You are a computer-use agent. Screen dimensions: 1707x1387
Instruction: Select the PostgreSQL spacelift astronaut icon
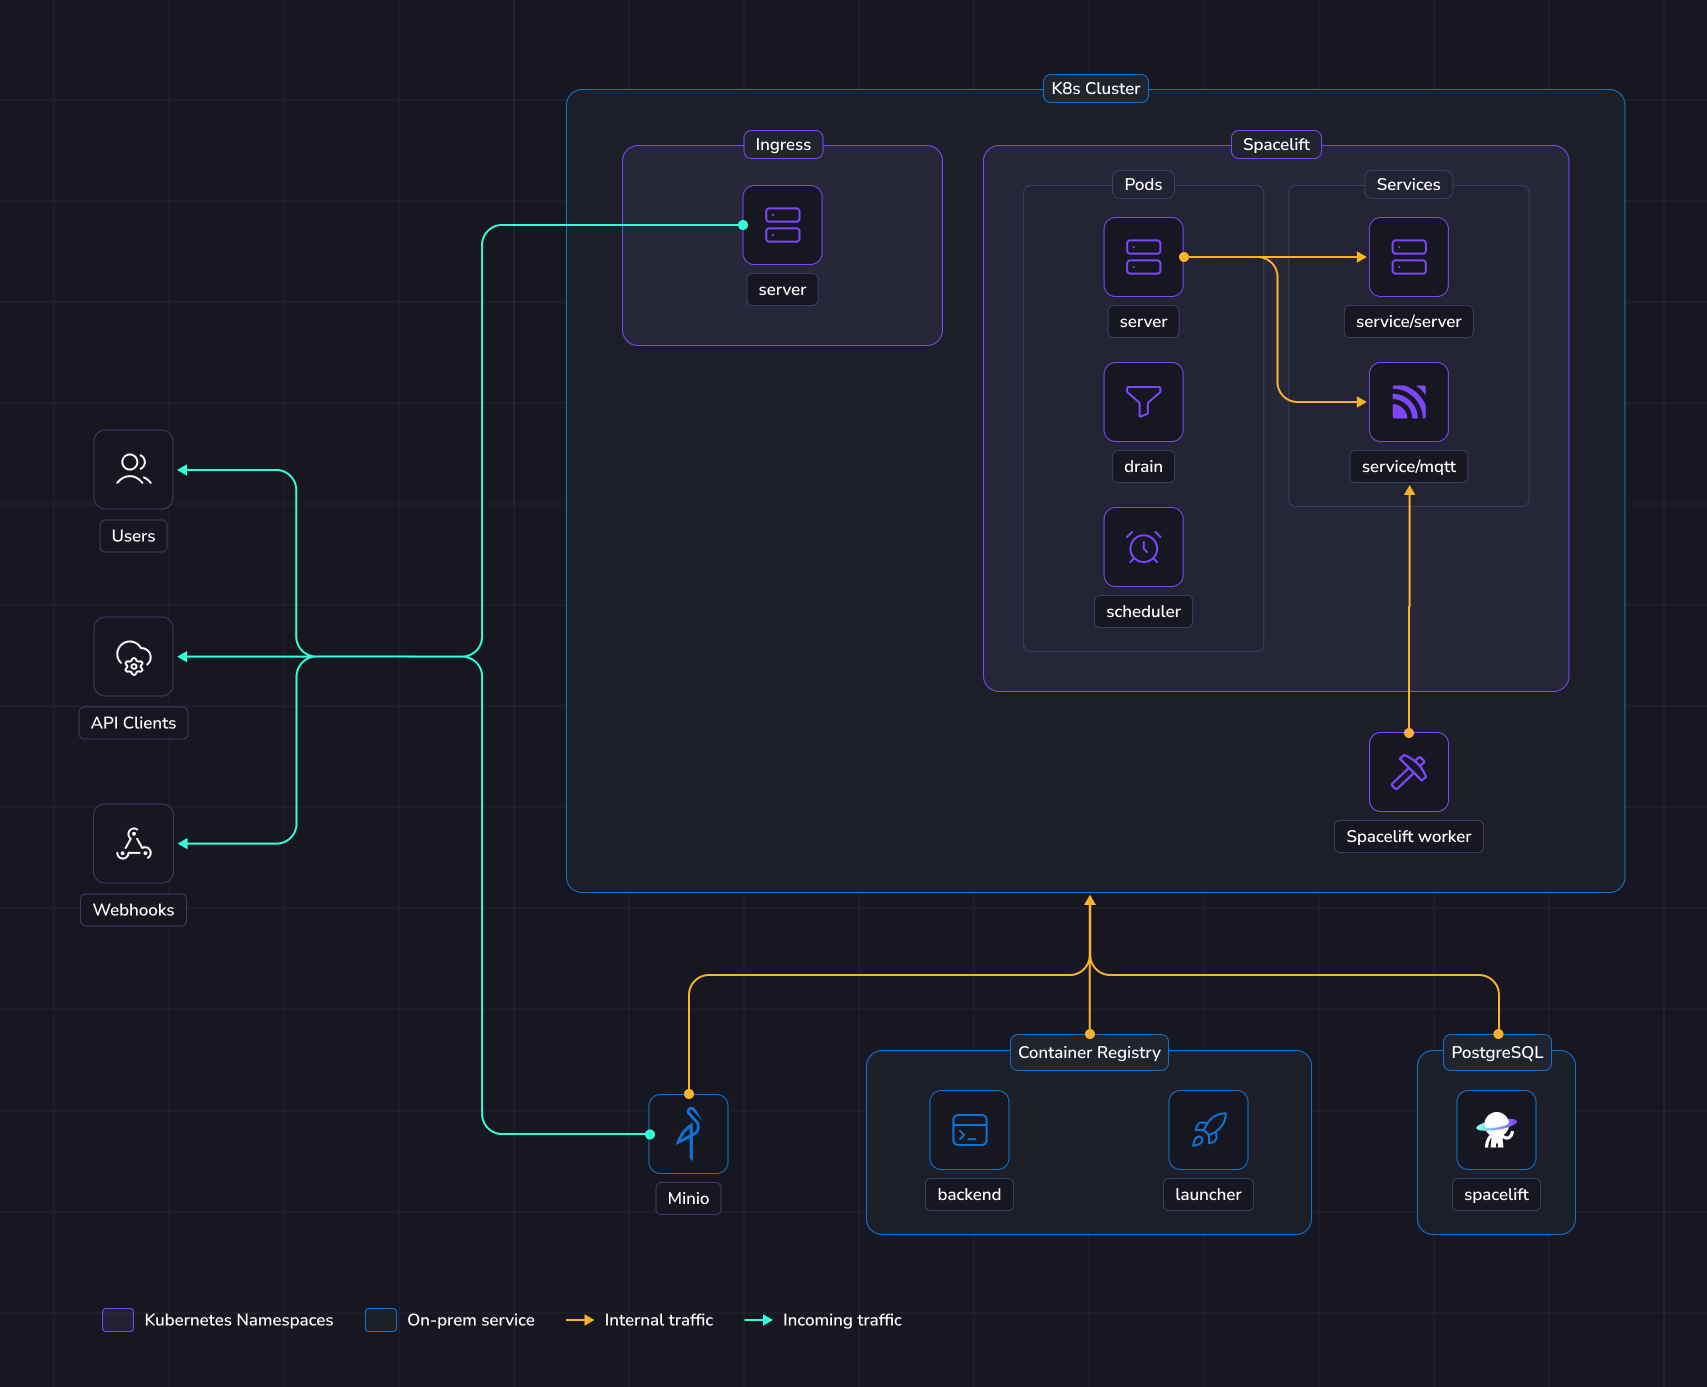1496,1130
